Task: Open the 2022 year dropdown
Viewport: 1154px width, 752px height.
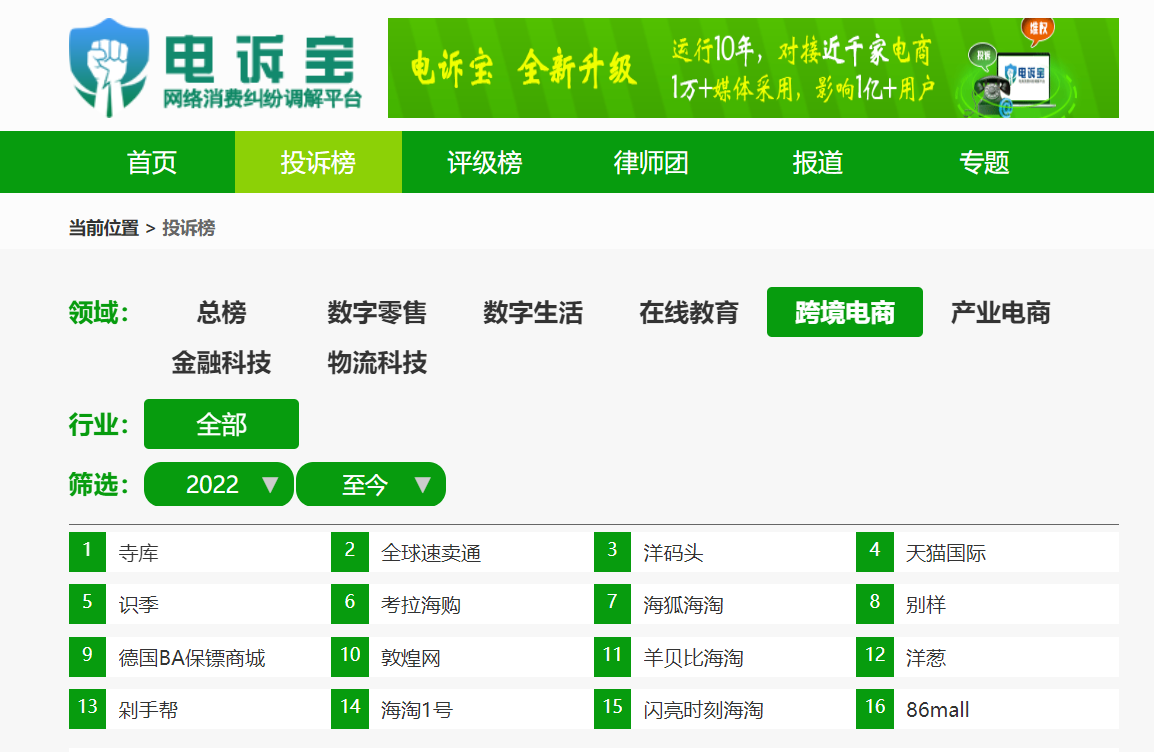Action: [219, 484]
